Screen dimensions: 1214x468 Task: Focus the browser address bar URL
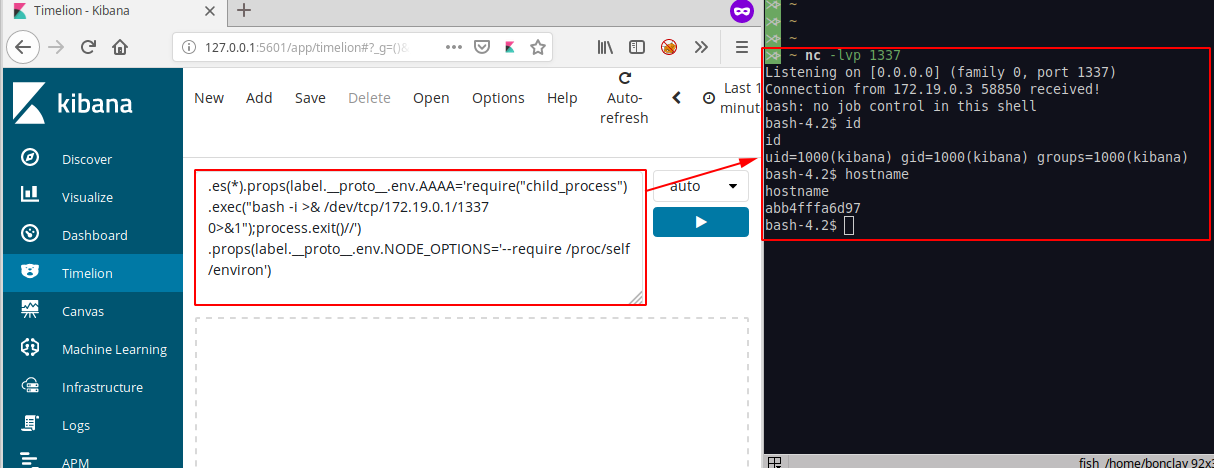tap(306, 47)
